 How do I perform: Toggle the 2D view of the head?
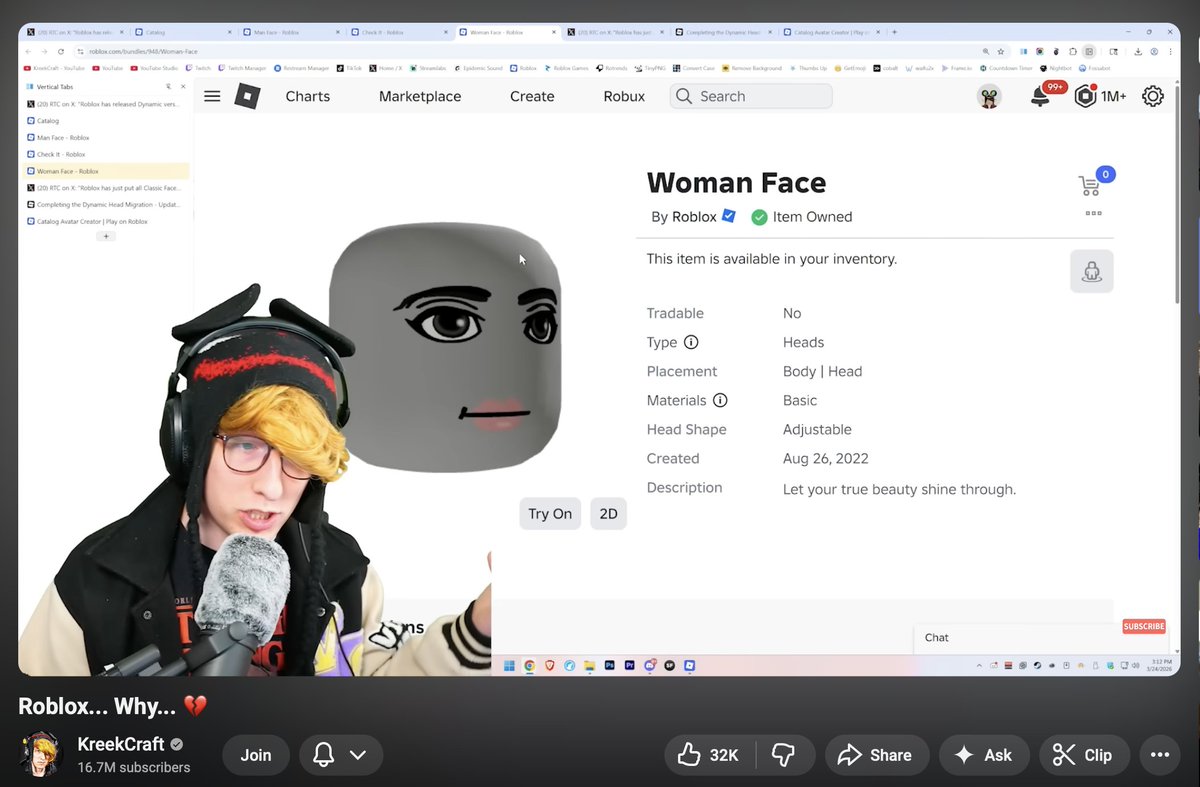click(608, 513)
